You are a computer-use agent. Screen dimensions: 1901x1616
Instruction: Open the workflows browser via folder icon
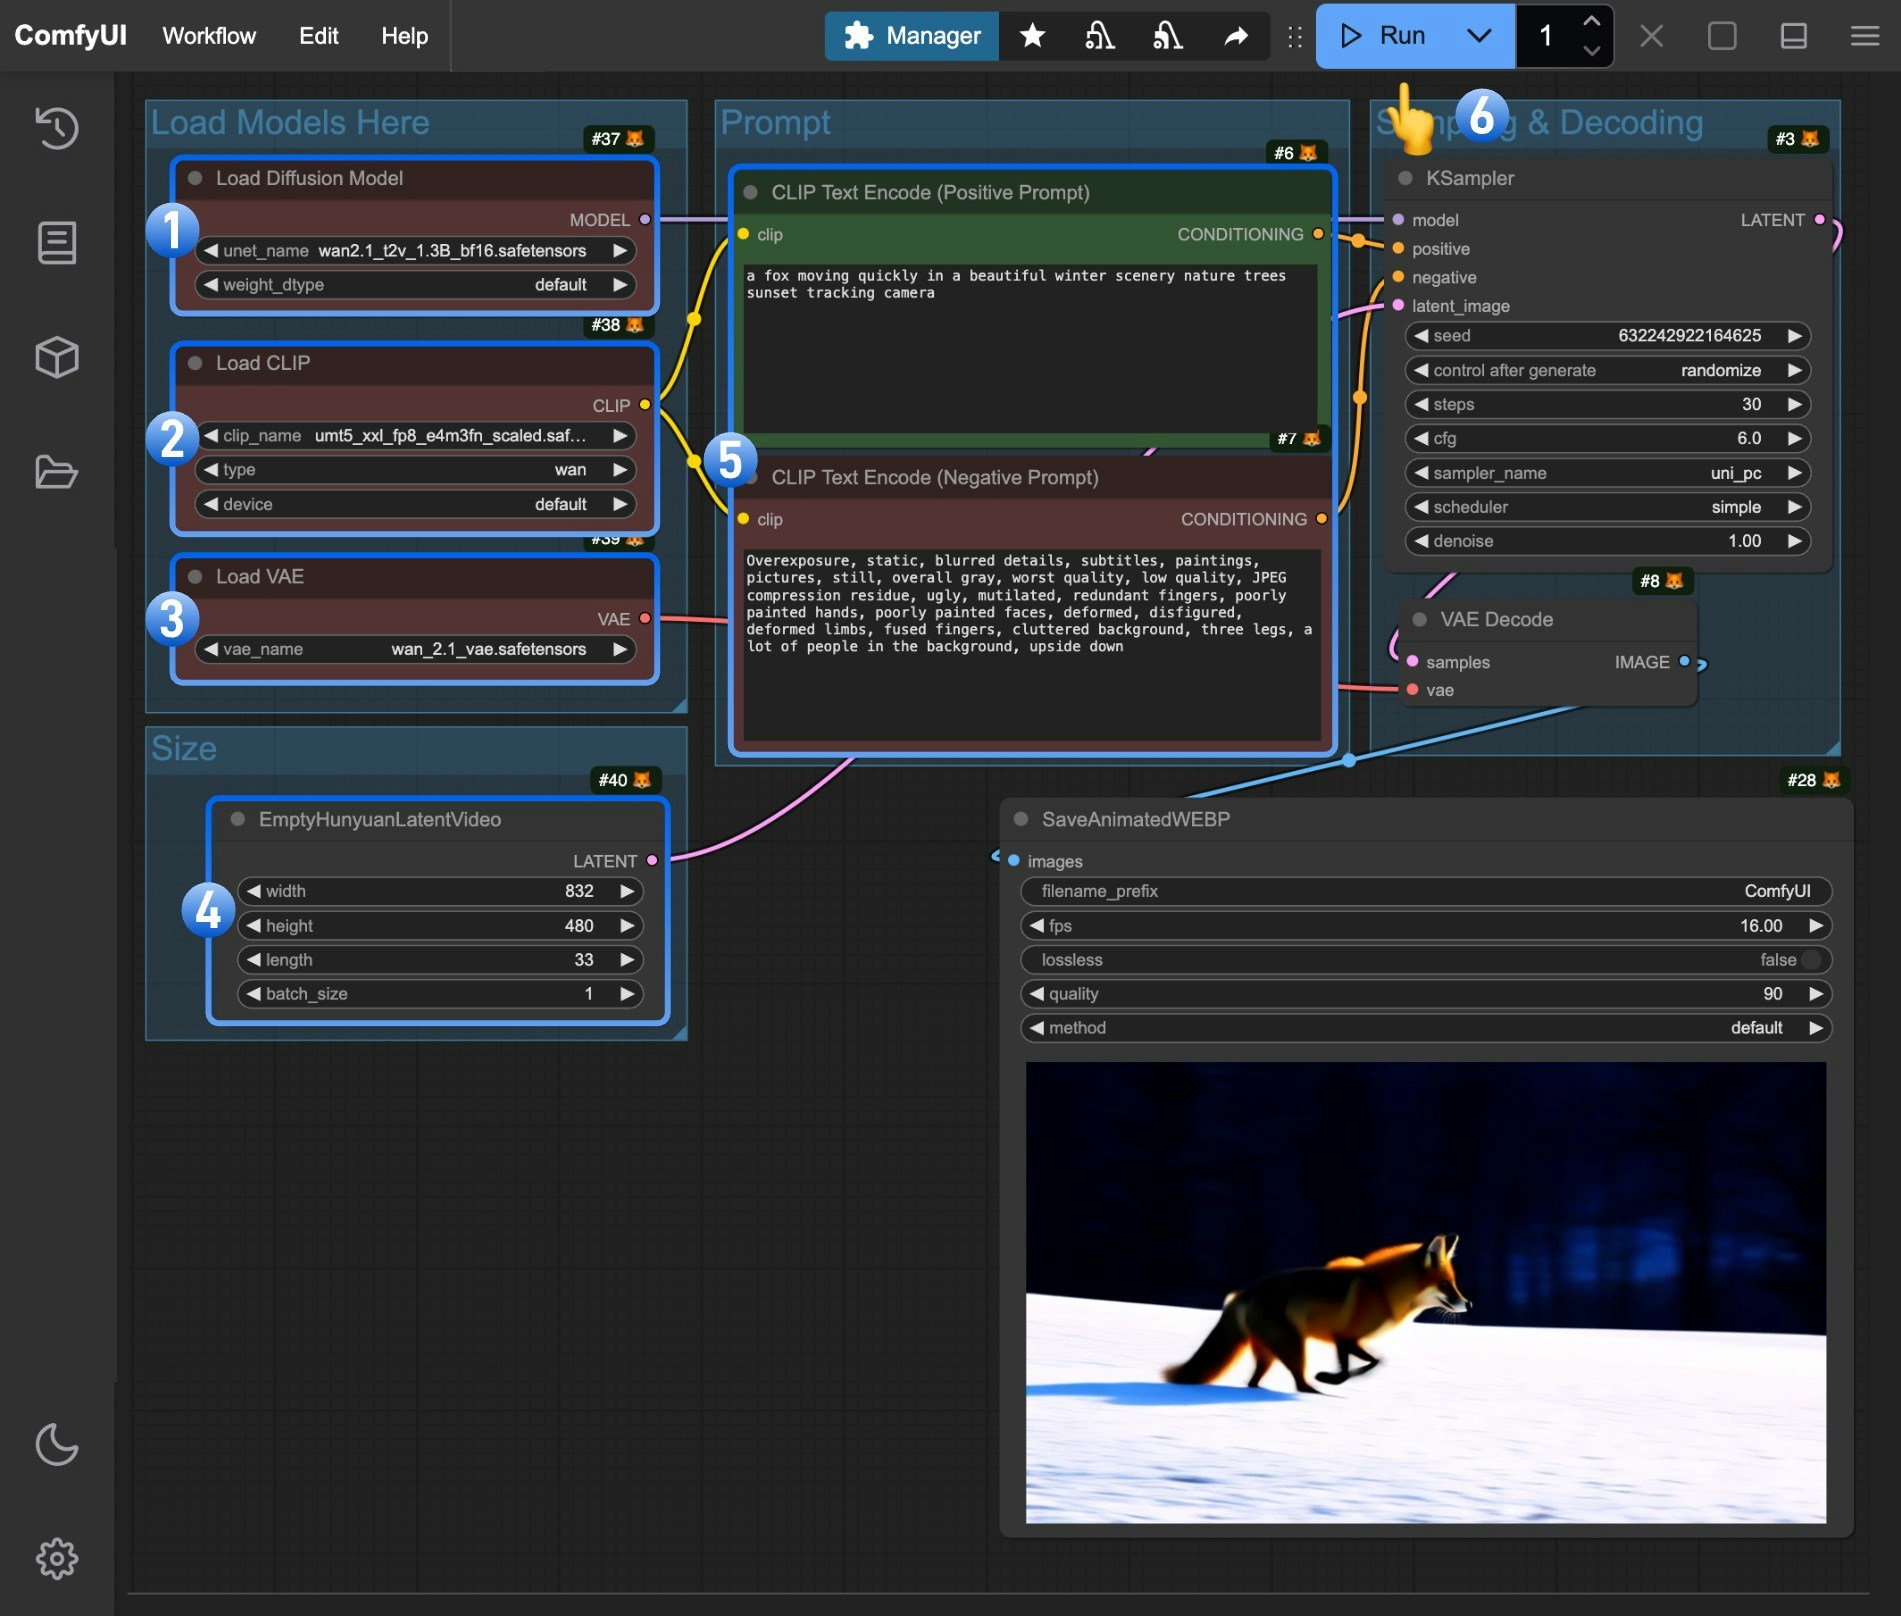click(57, 472)
